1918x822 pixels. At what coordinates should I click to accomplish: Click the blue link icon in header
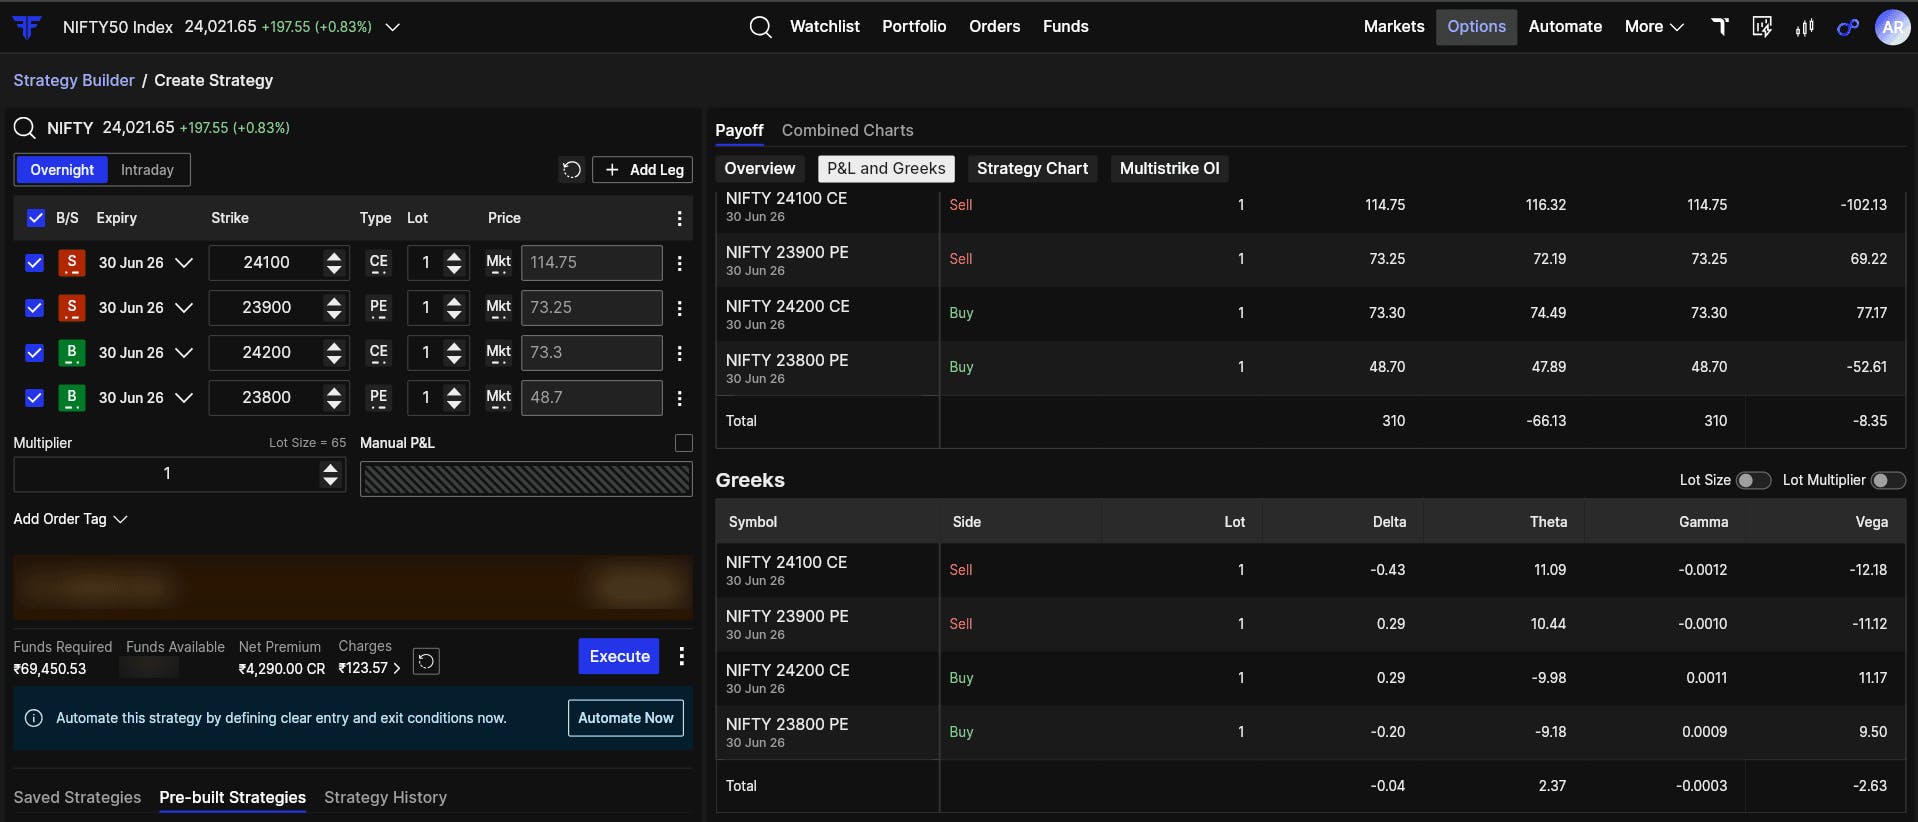1848,27
